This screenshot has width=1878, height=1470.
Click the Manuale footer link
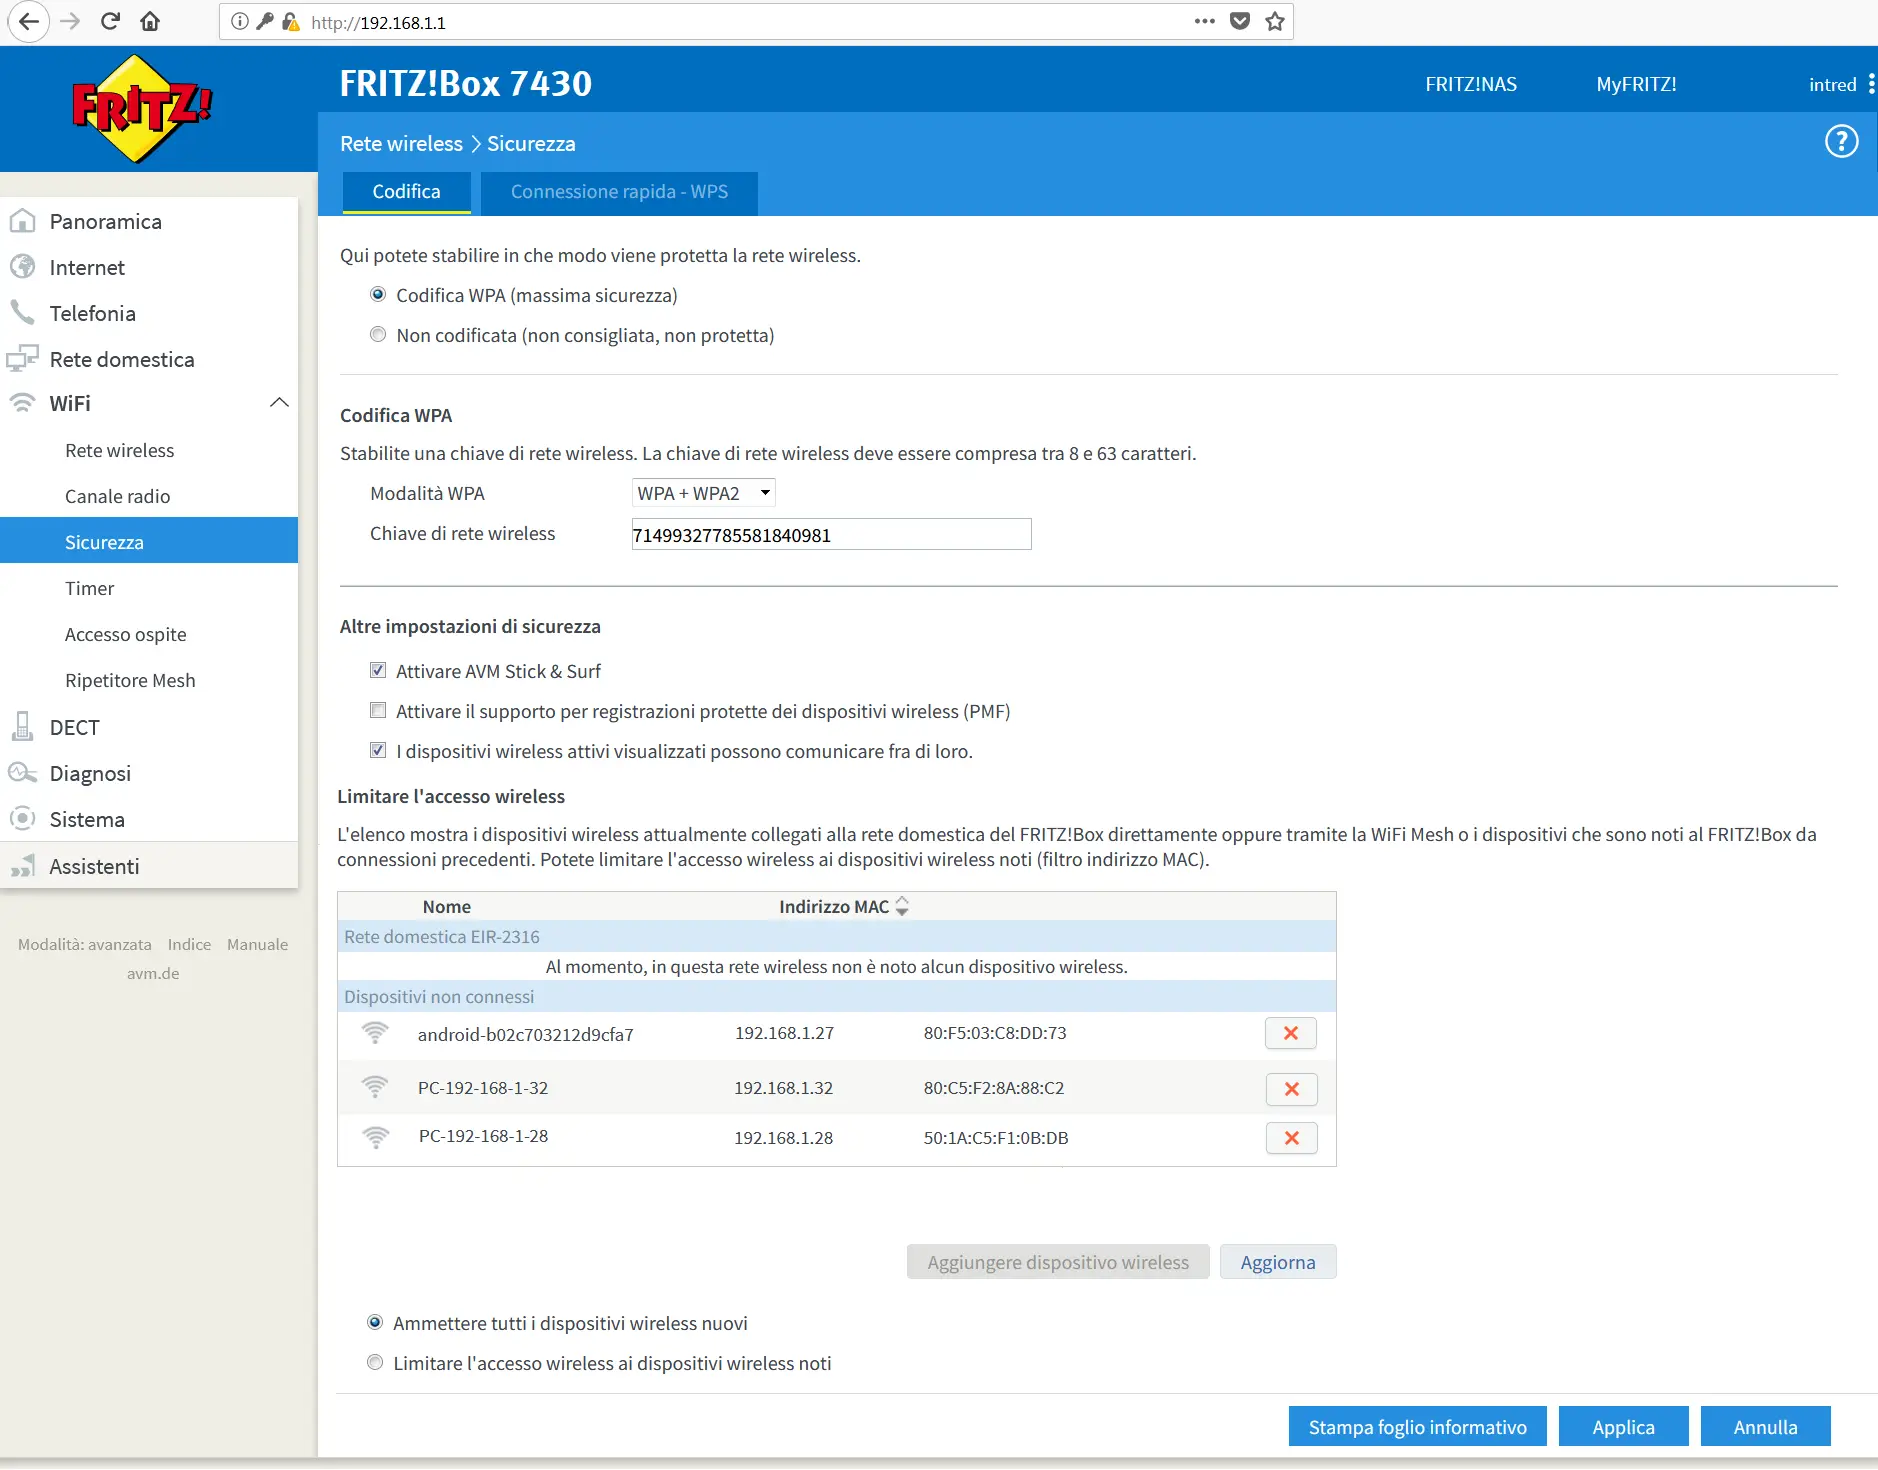(257, 944)
